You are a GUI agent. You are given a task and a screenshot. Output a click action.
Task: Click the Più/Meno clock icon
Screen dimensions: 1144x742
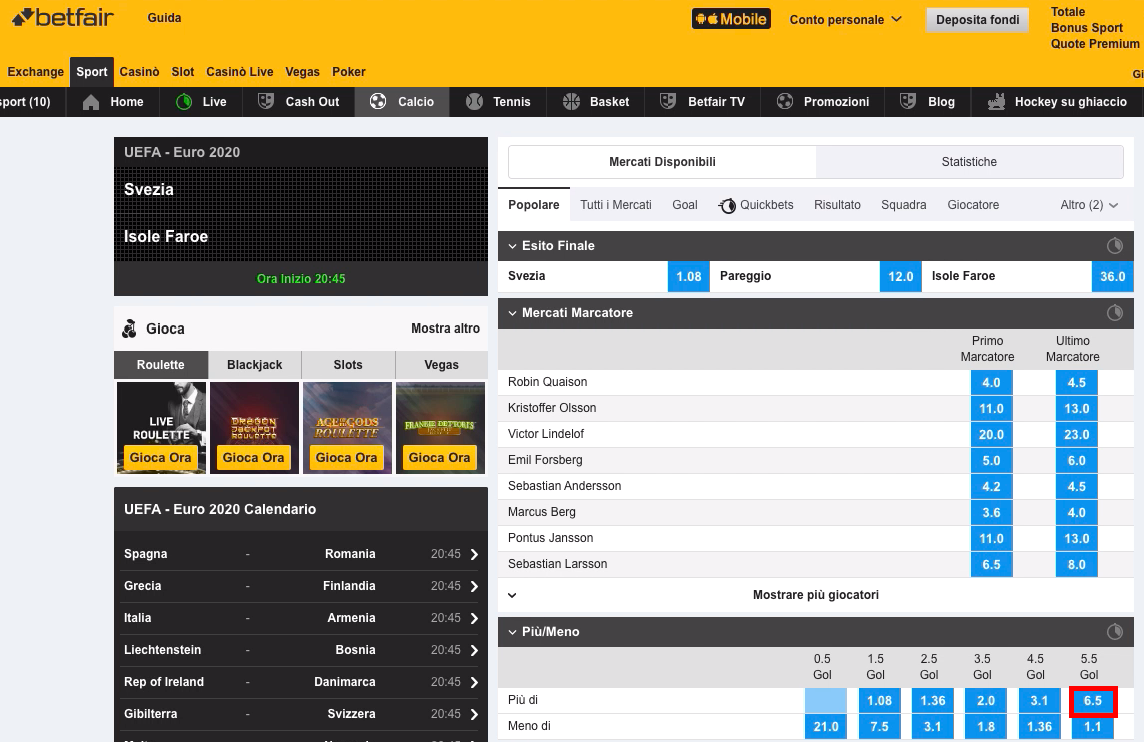point(1115,632)
